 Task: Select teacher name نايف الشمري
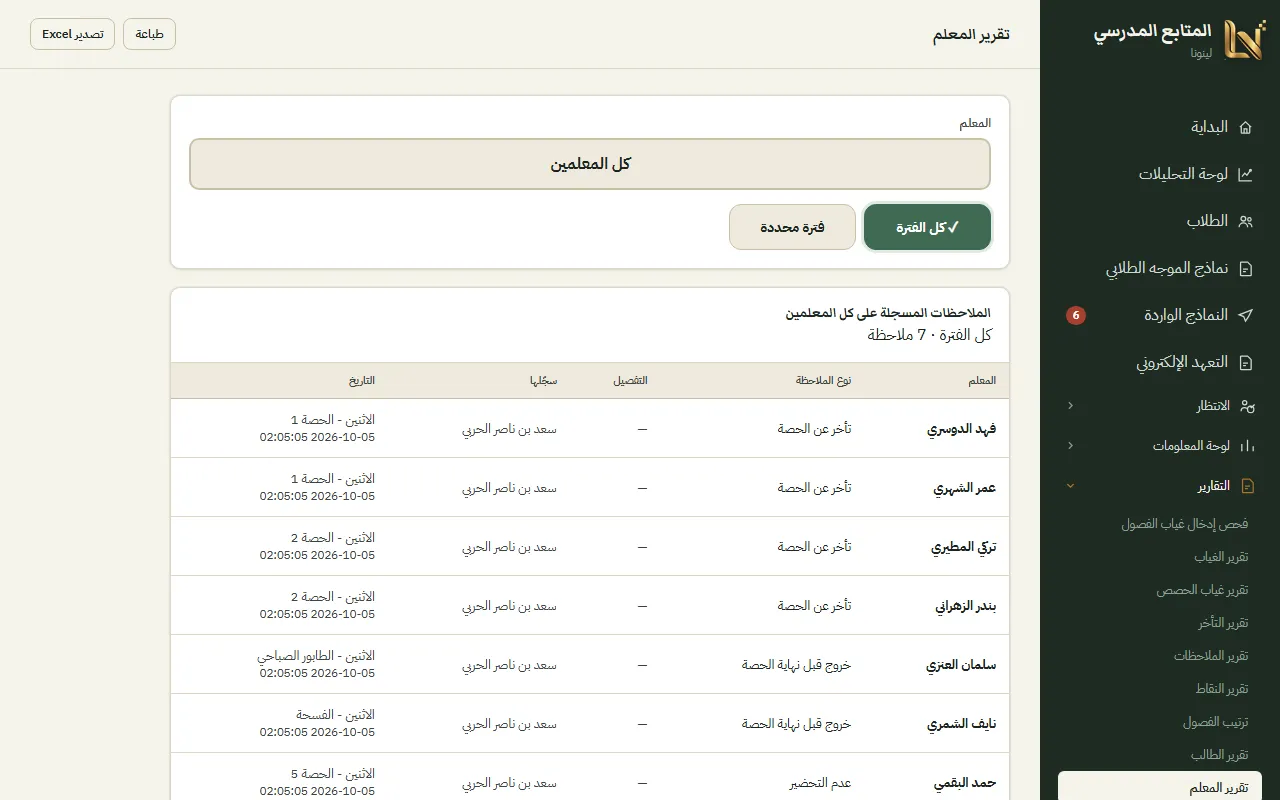962,724
